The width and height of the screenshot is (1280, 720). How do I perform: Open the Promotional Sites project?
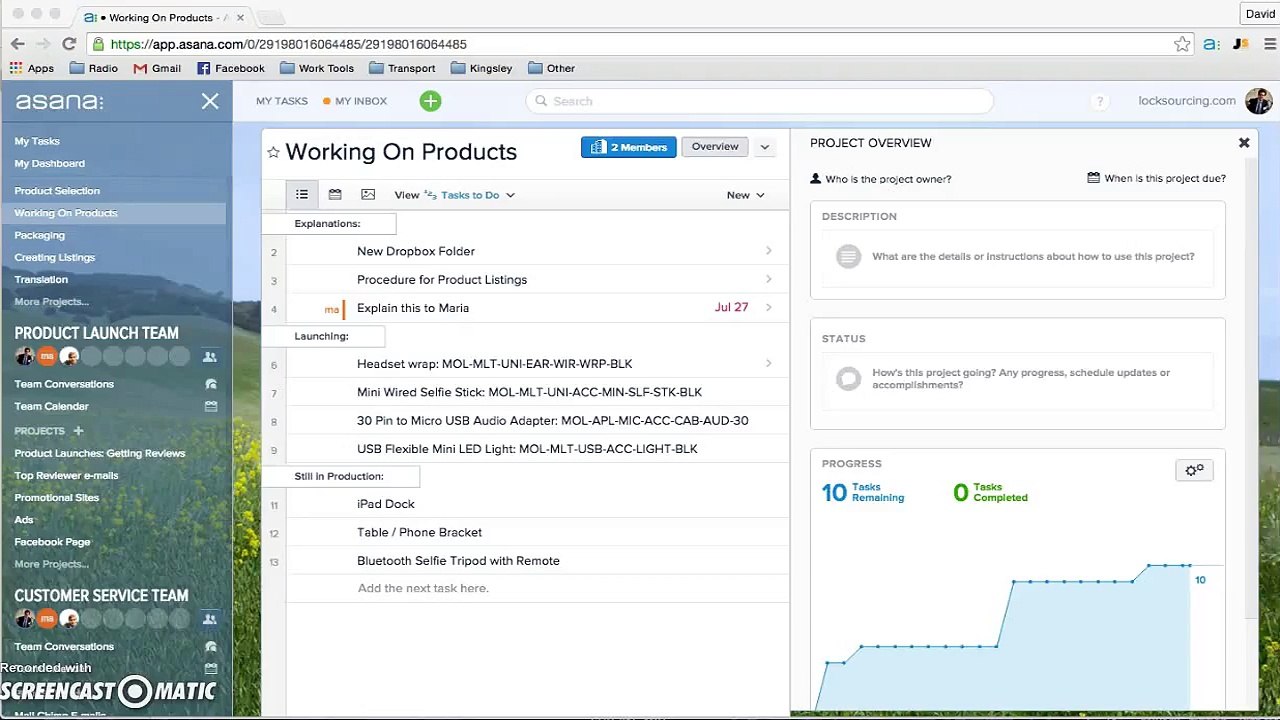click(56, 497)
